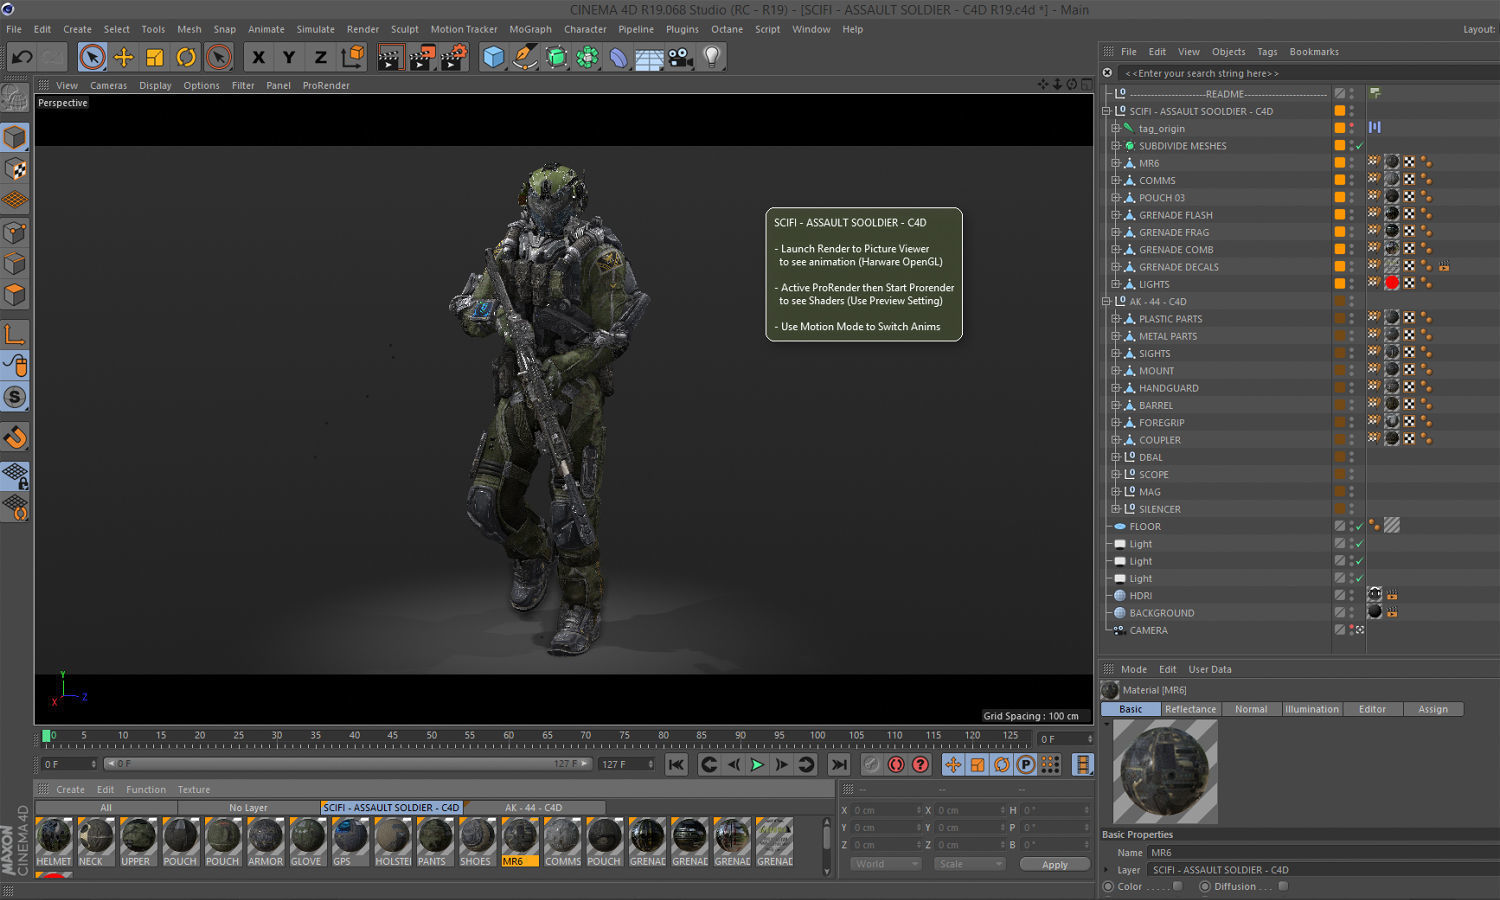1500x900 pixels.
Task: Switch to Illumination material tab
Action: pyautogui.click(x=1311, y=709)
